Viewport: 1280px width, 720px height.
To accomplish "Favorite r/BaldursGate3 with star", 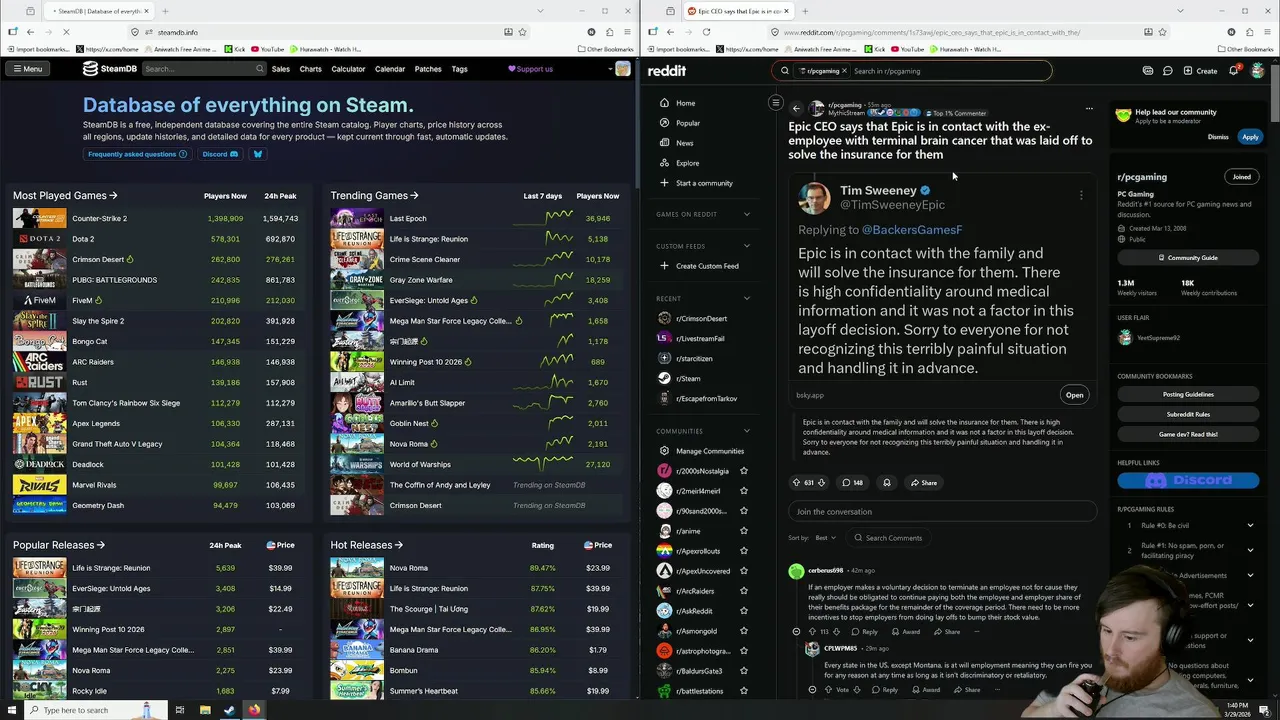I will pos(743,671).
